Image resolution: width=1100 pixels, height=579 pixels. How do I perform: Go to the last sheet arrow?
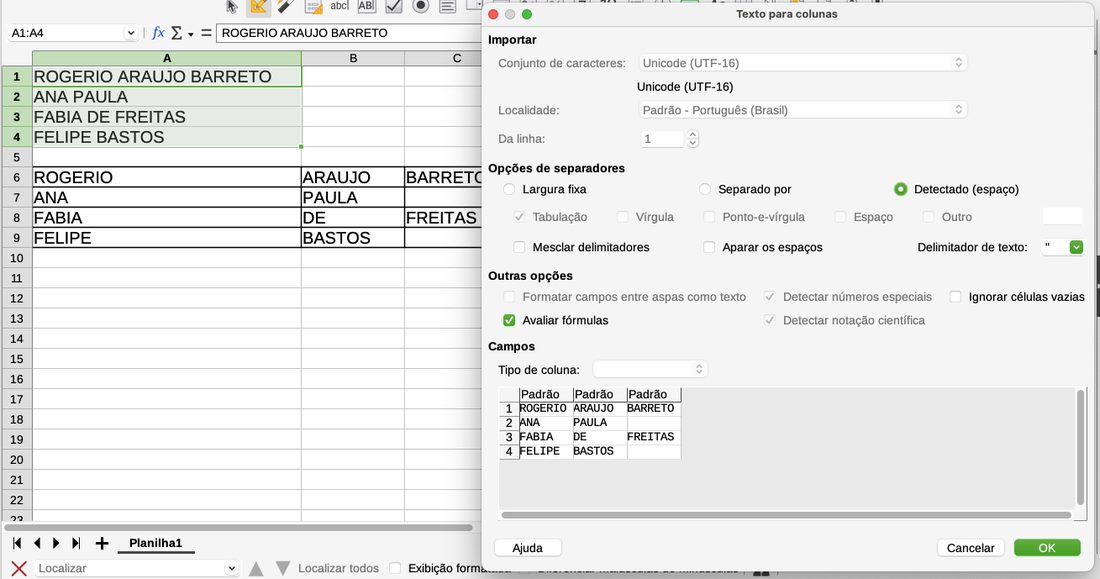point(76,543)
